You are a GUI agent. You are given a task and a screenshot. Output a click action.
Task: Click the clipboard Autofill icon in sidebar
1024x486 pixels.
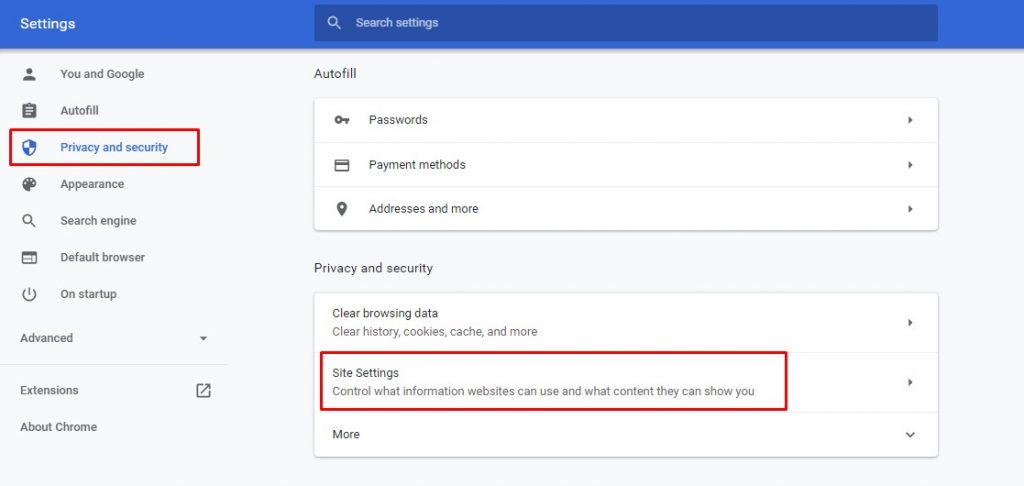29,110
